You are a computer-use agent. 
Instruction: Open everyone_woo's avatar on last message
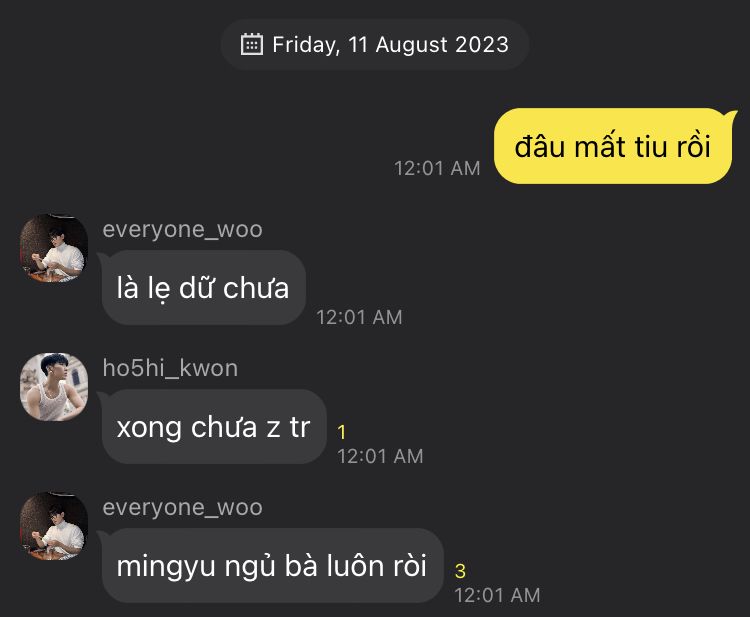coord(54,526)
